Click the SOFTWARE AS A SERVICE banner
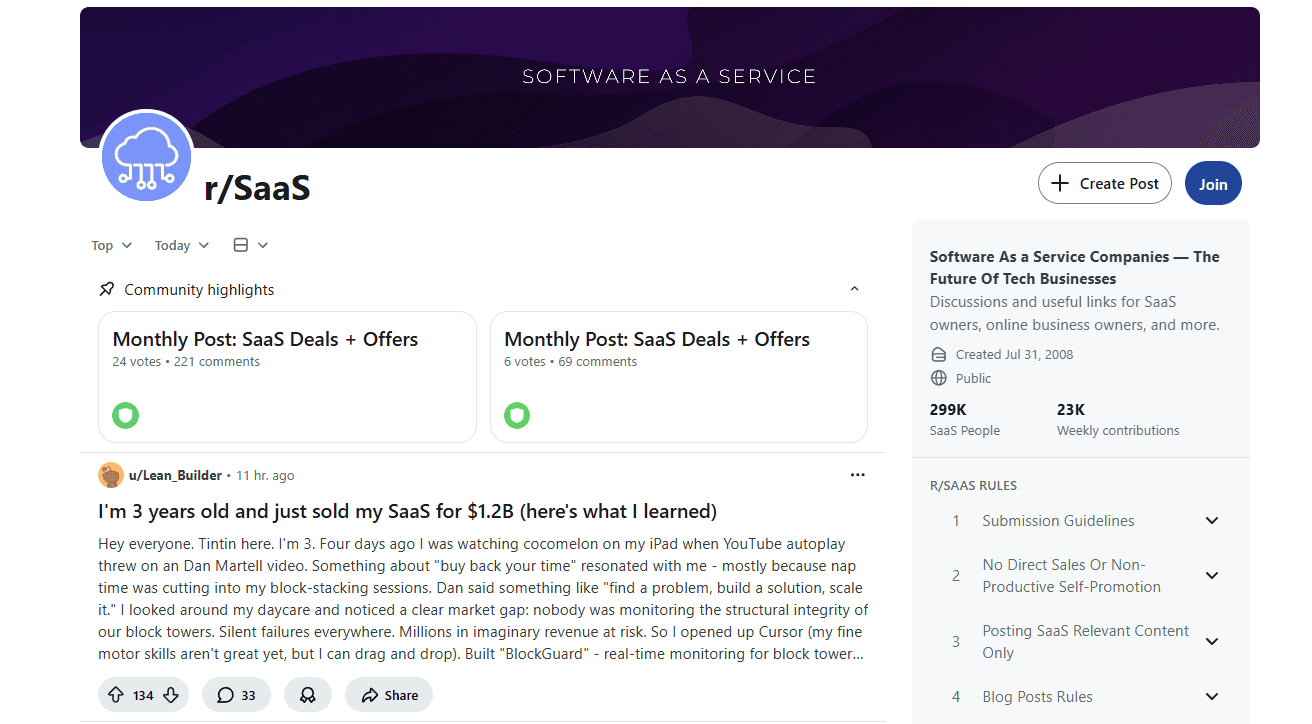 (670, 77)
